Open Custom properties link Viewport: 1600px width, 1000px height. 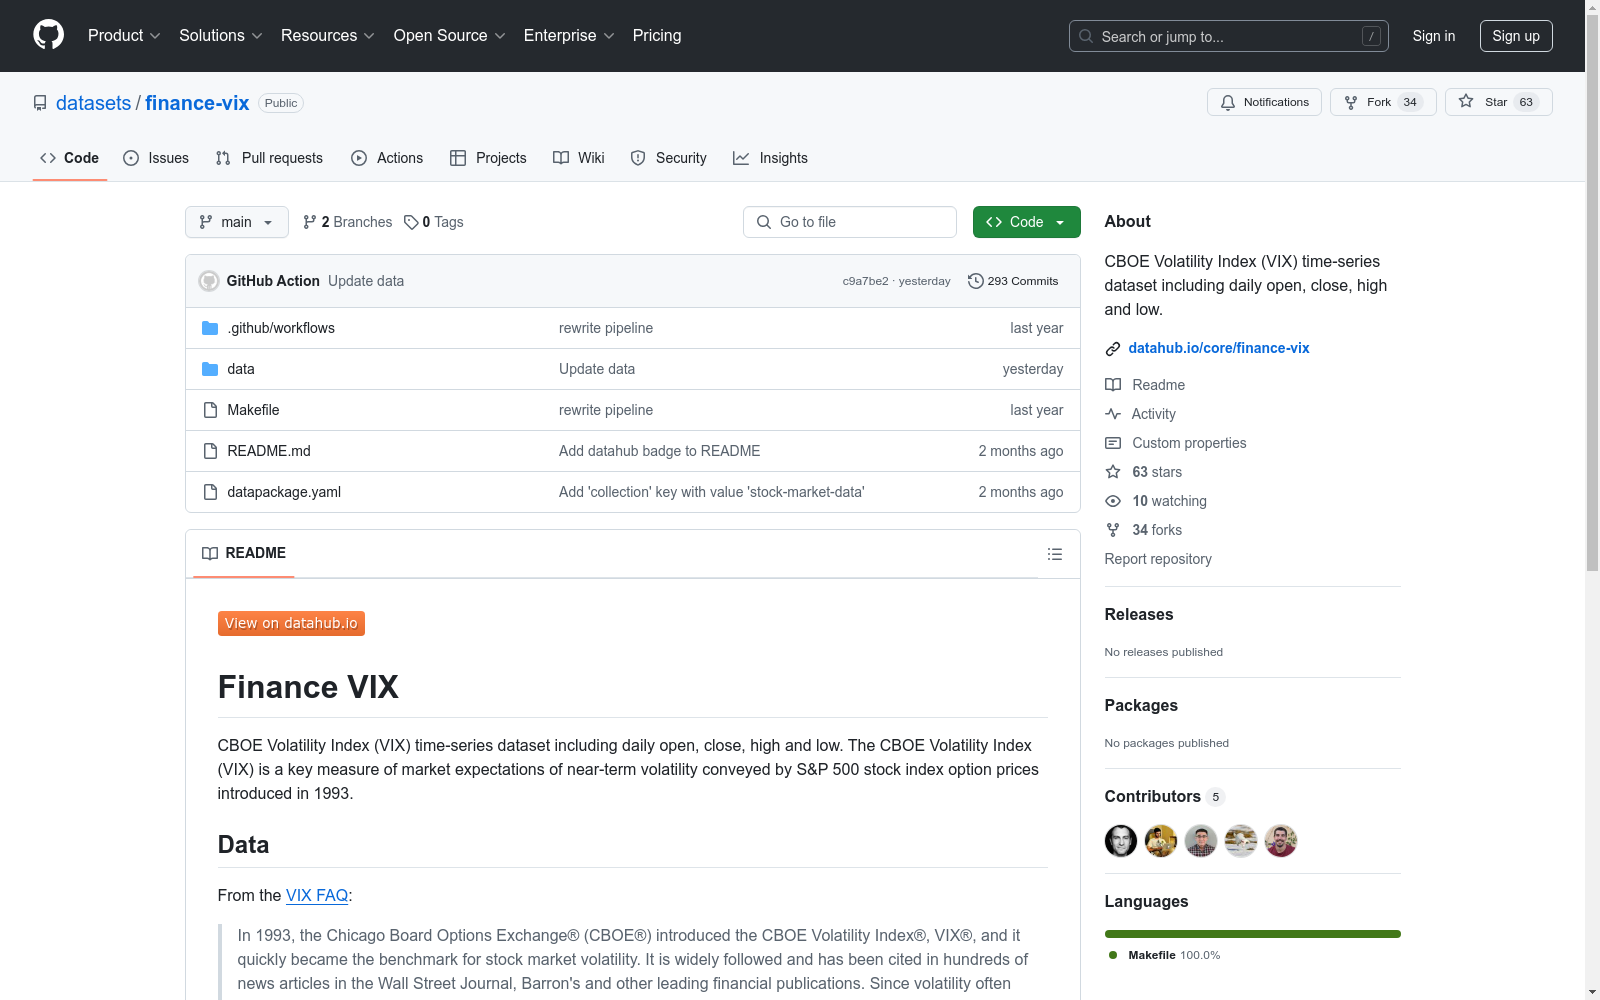(1176, 443)
